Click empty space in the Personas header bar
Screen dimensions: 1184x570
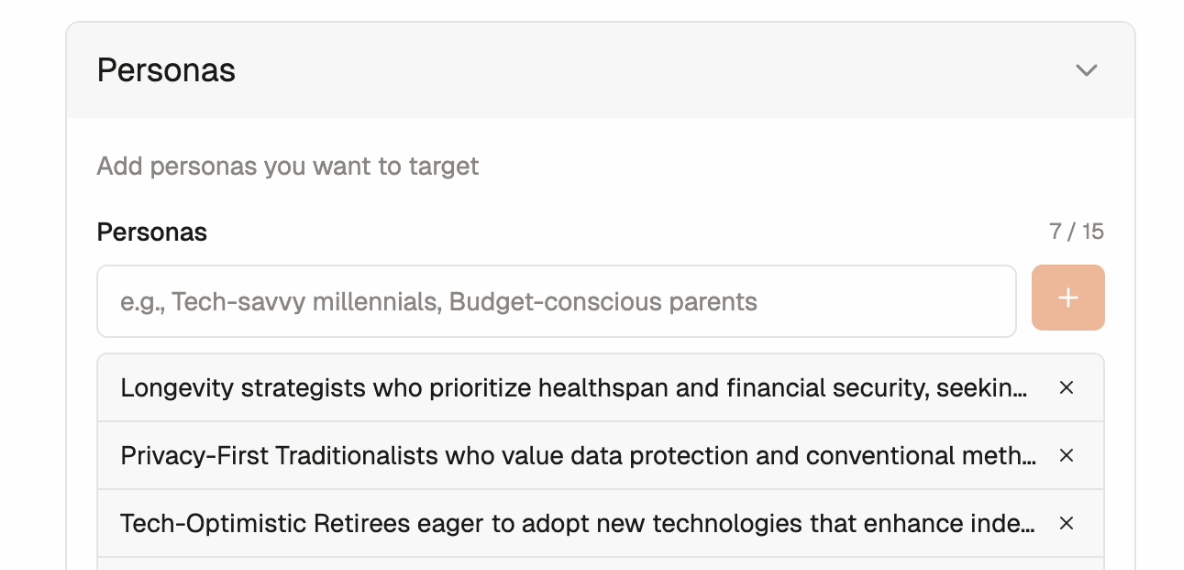click(x=650, y=71)
